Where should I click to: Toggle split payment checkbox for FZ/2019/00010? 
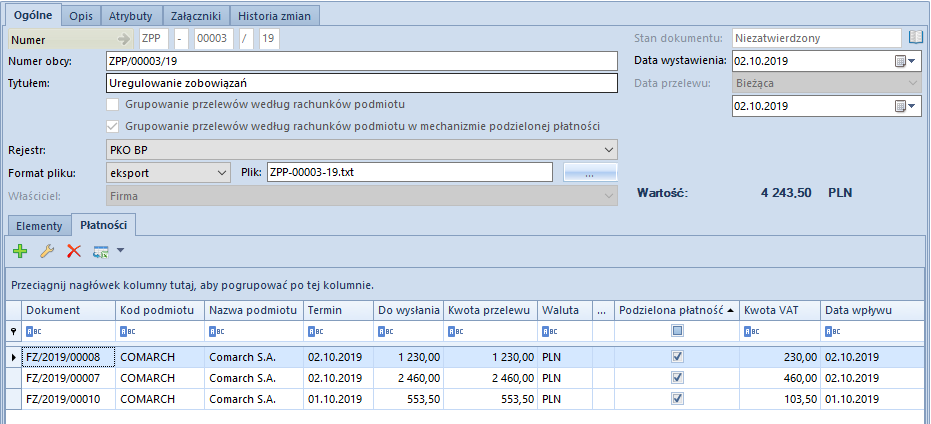677,398
